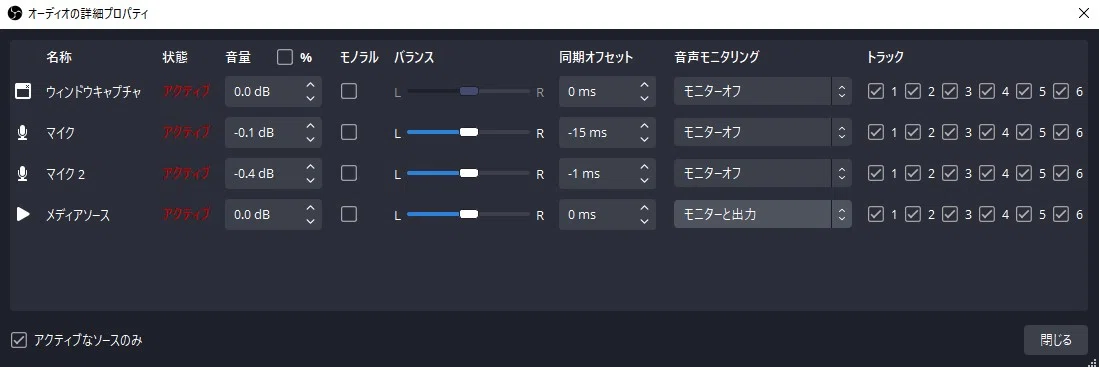Uncheck track 3 for メディアソース
The height and width of the screenshot is (367, 1099).
point(950,214)
